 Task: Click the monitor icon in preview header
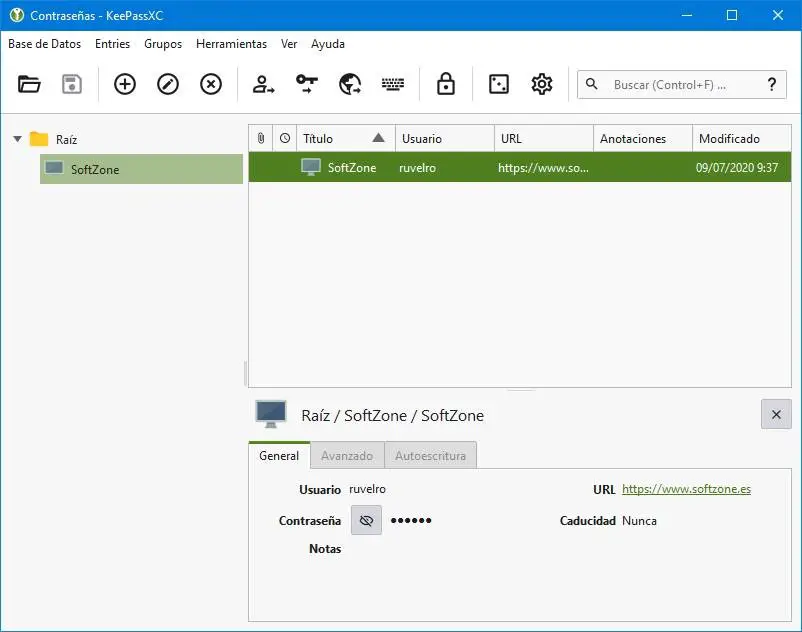coord(271,414)
